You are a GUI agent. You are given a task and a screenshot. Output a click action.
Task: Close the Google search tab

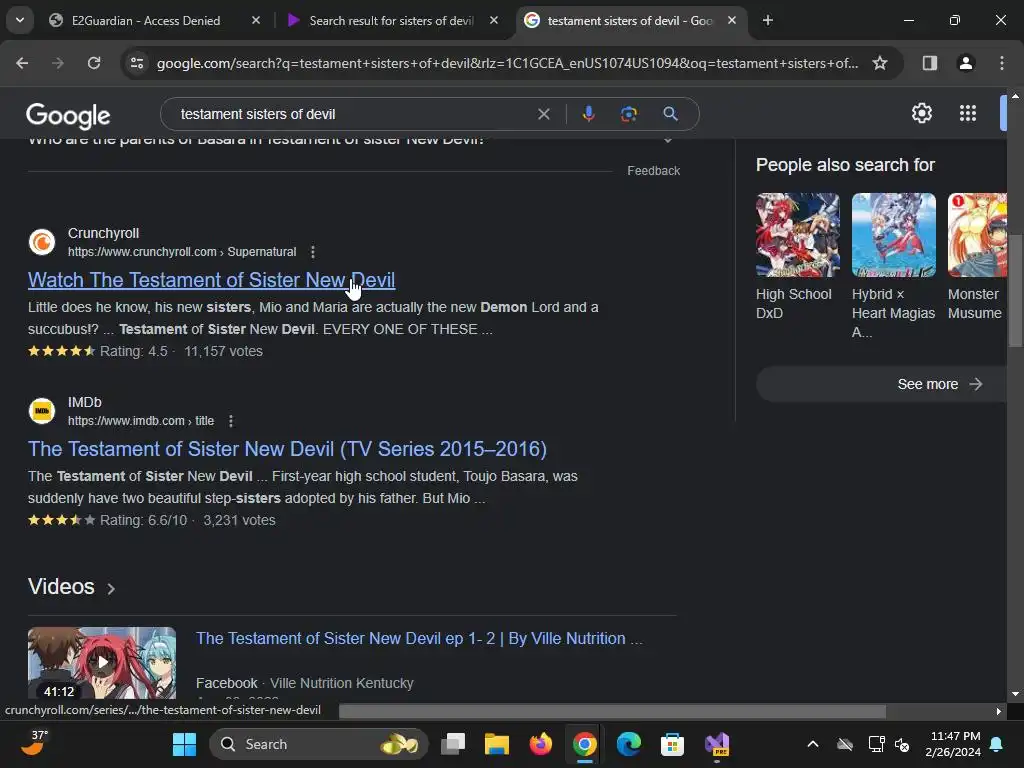[732, 21]
